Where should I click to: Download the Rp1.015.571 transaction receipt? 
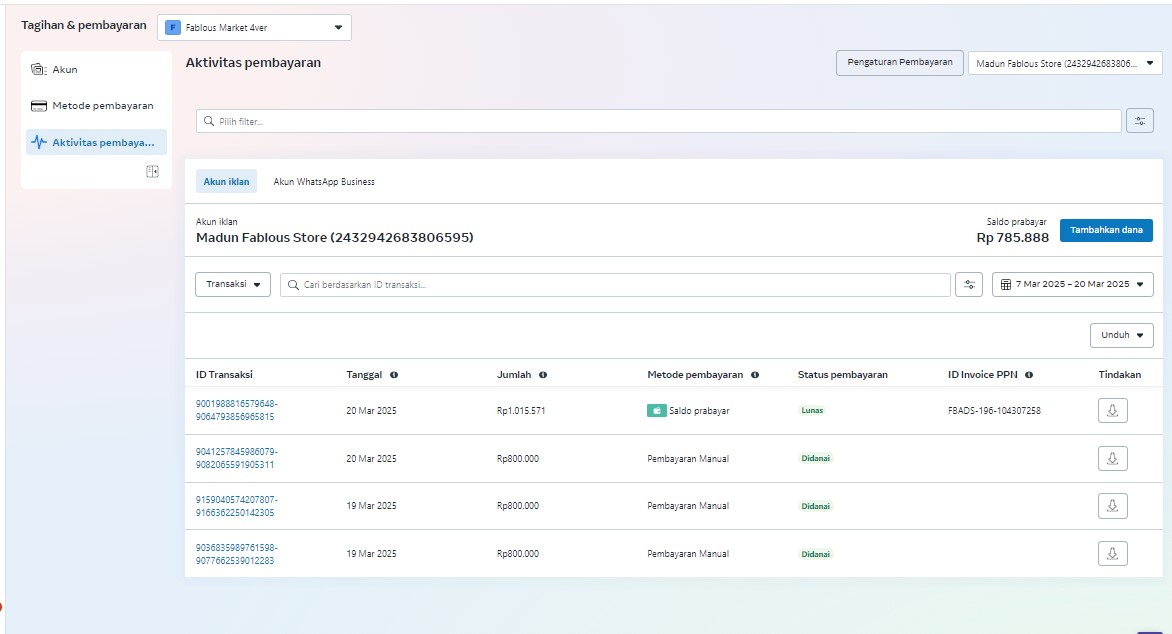pyautogui.click(x=1112, y=410)
